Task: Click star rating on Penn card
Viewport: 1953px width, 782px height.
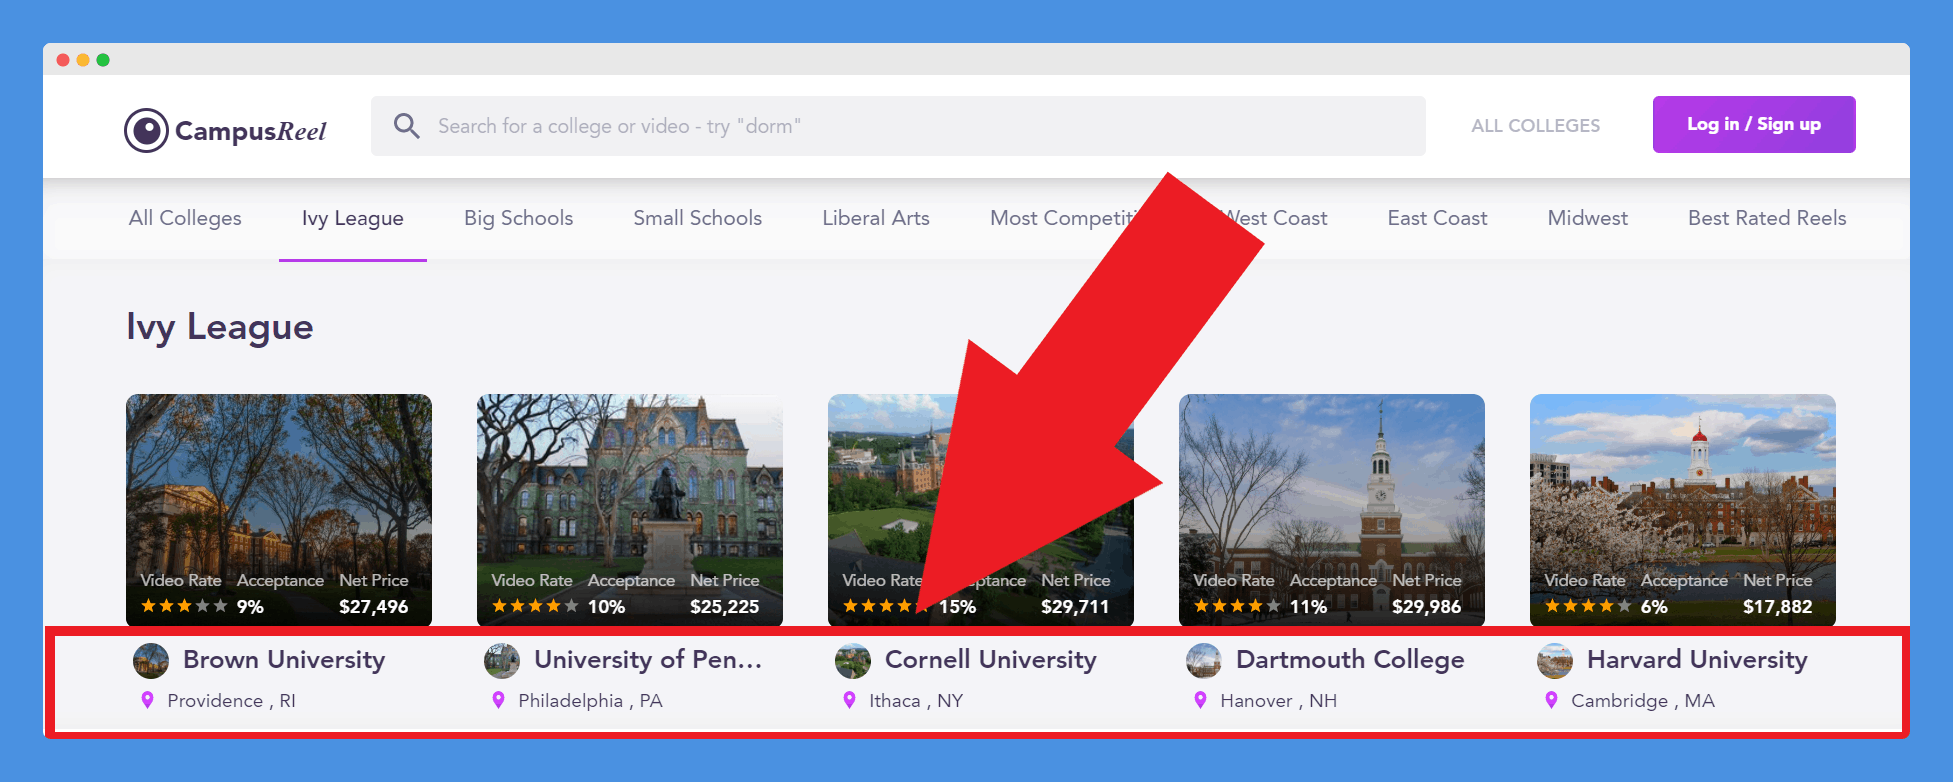Action: [535, 606]
